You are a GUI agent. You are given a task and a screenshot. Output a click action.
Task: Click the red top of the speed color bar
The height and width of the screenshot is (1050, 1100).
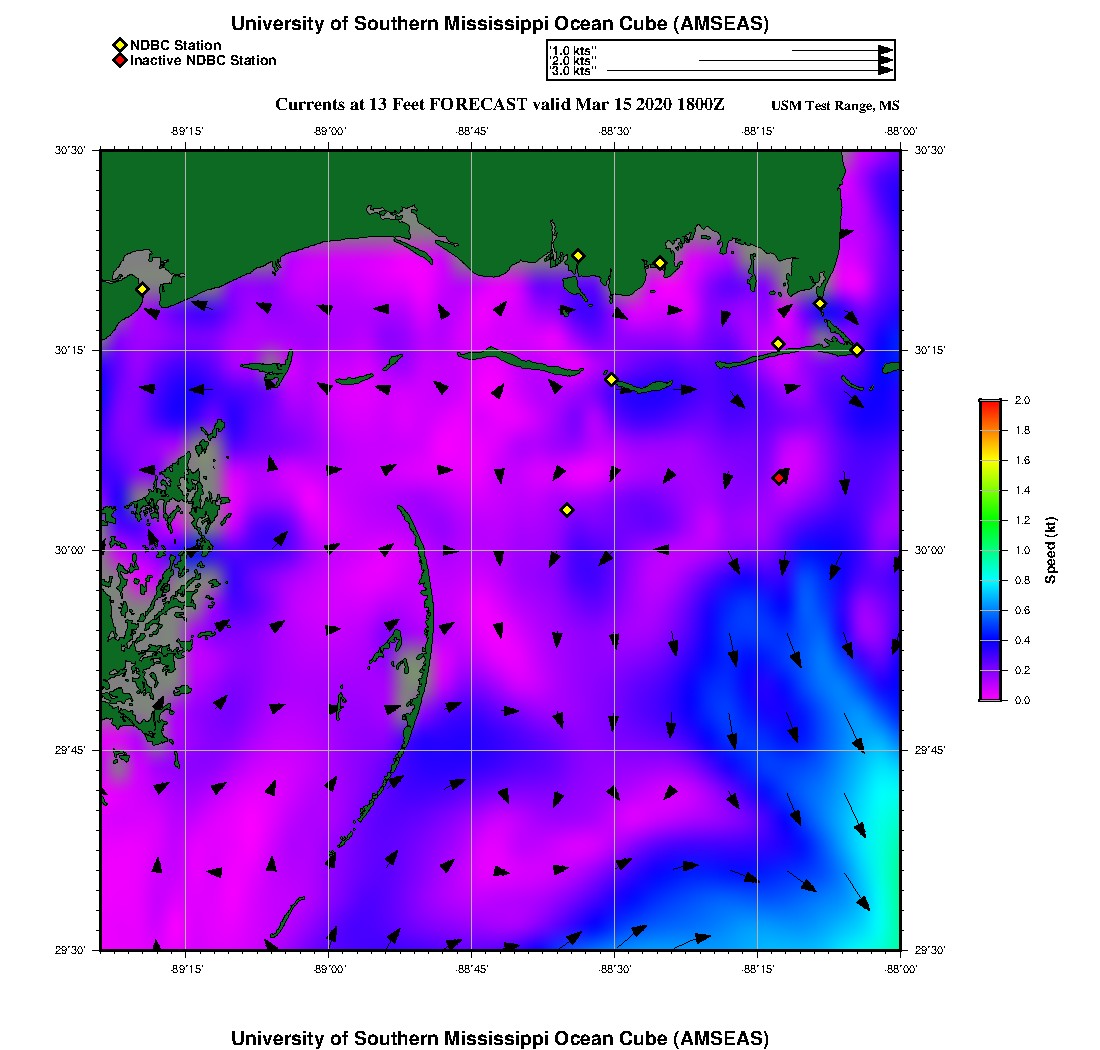click(989, 405)
